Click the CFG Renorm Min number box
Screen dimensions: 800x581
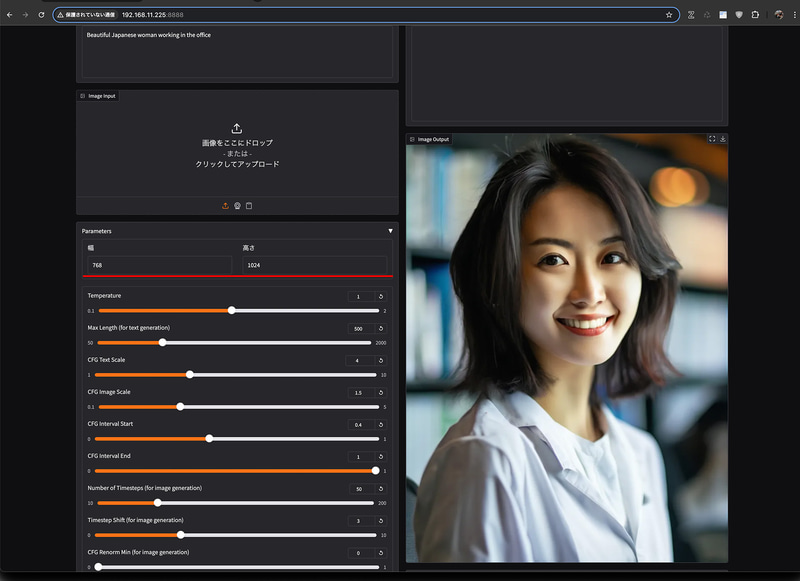coord(362,553)
